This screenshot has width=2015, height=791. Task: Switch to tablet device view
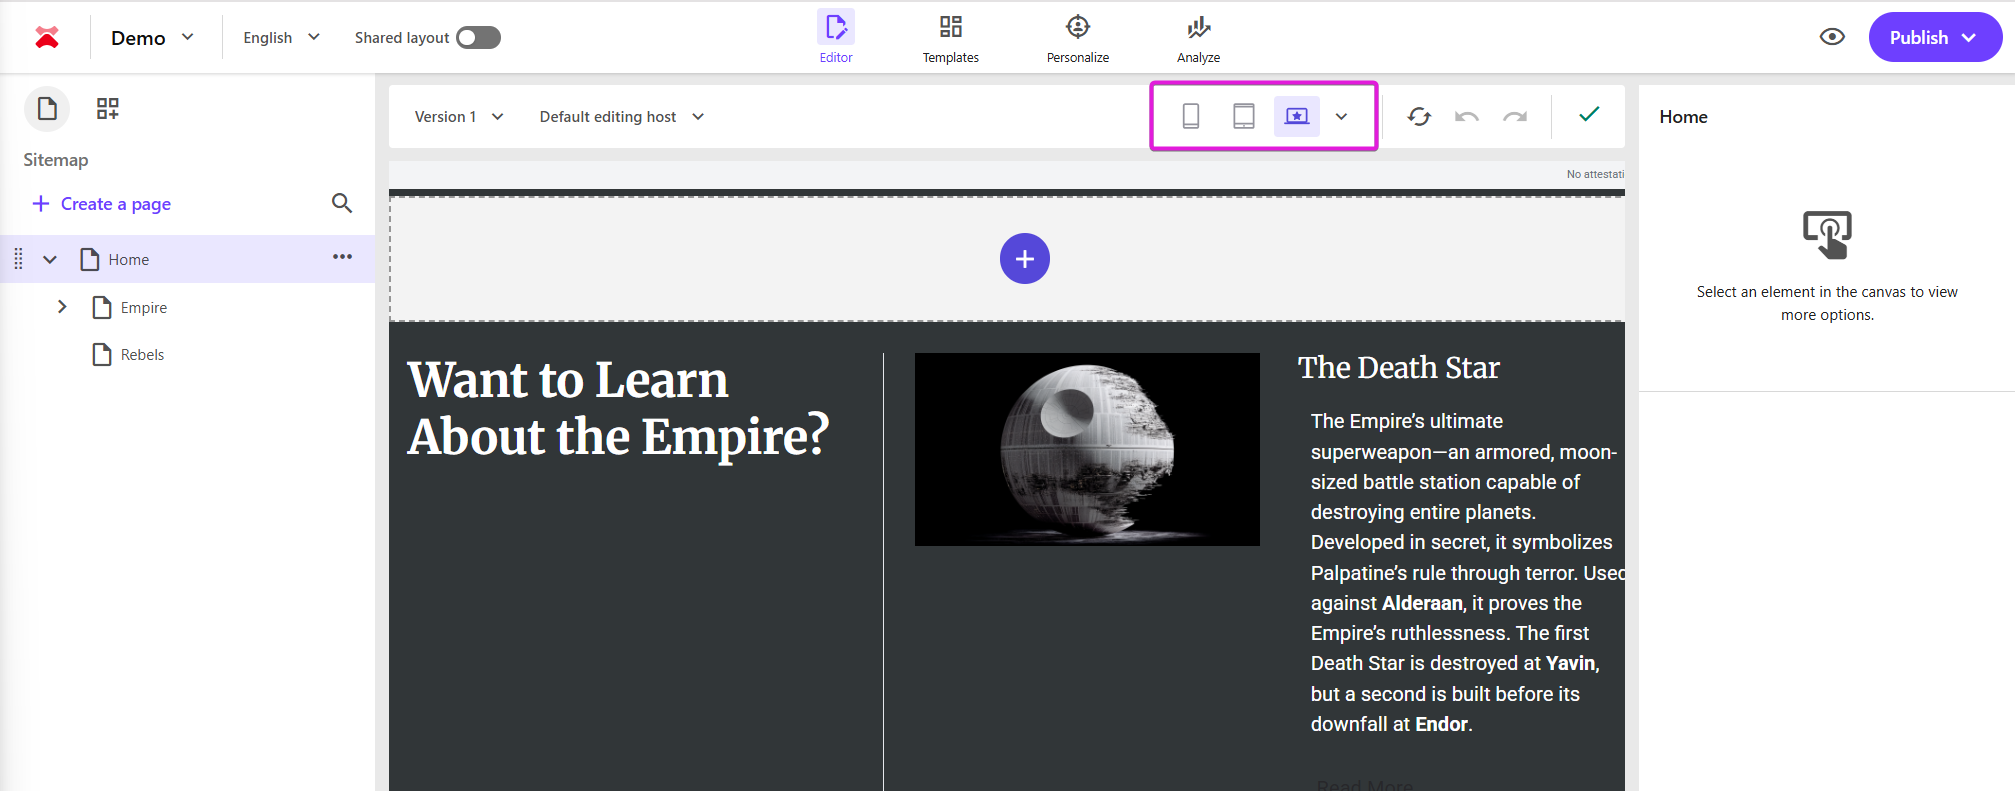point(1243,117)
